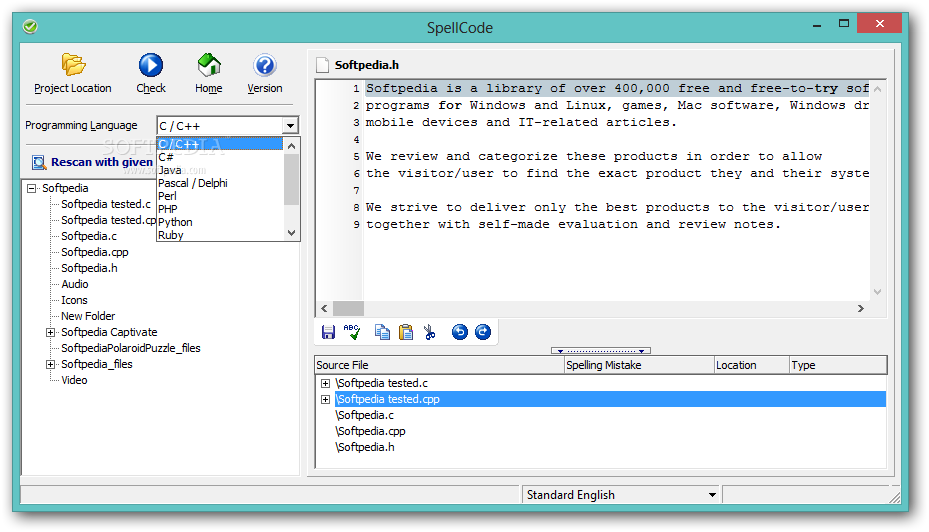Click the Location column header

[x=752, y=365]
